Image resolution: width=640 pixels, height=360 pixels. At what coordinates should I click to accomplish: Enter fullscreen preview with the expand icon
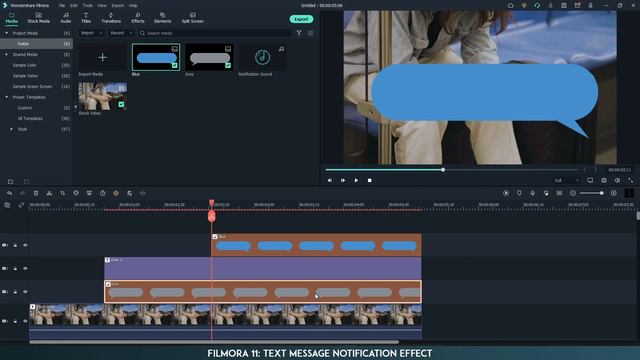click(x=631, y=180)
